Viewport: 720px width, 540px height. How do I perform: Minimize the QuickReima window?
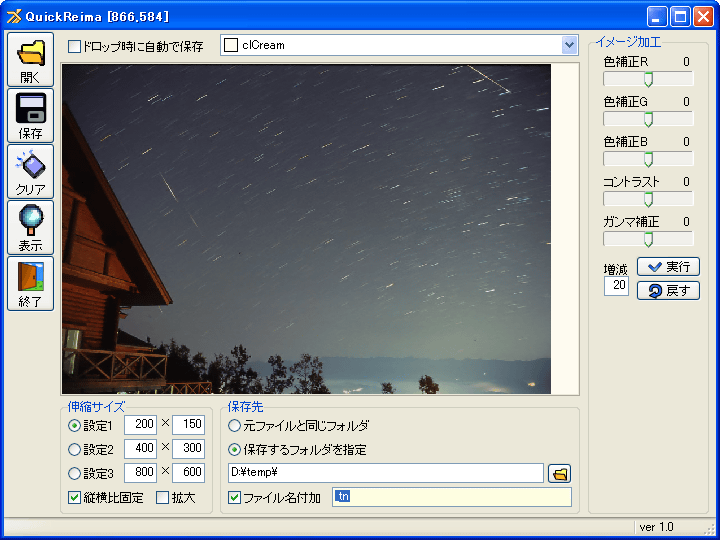tap(657, 17)
